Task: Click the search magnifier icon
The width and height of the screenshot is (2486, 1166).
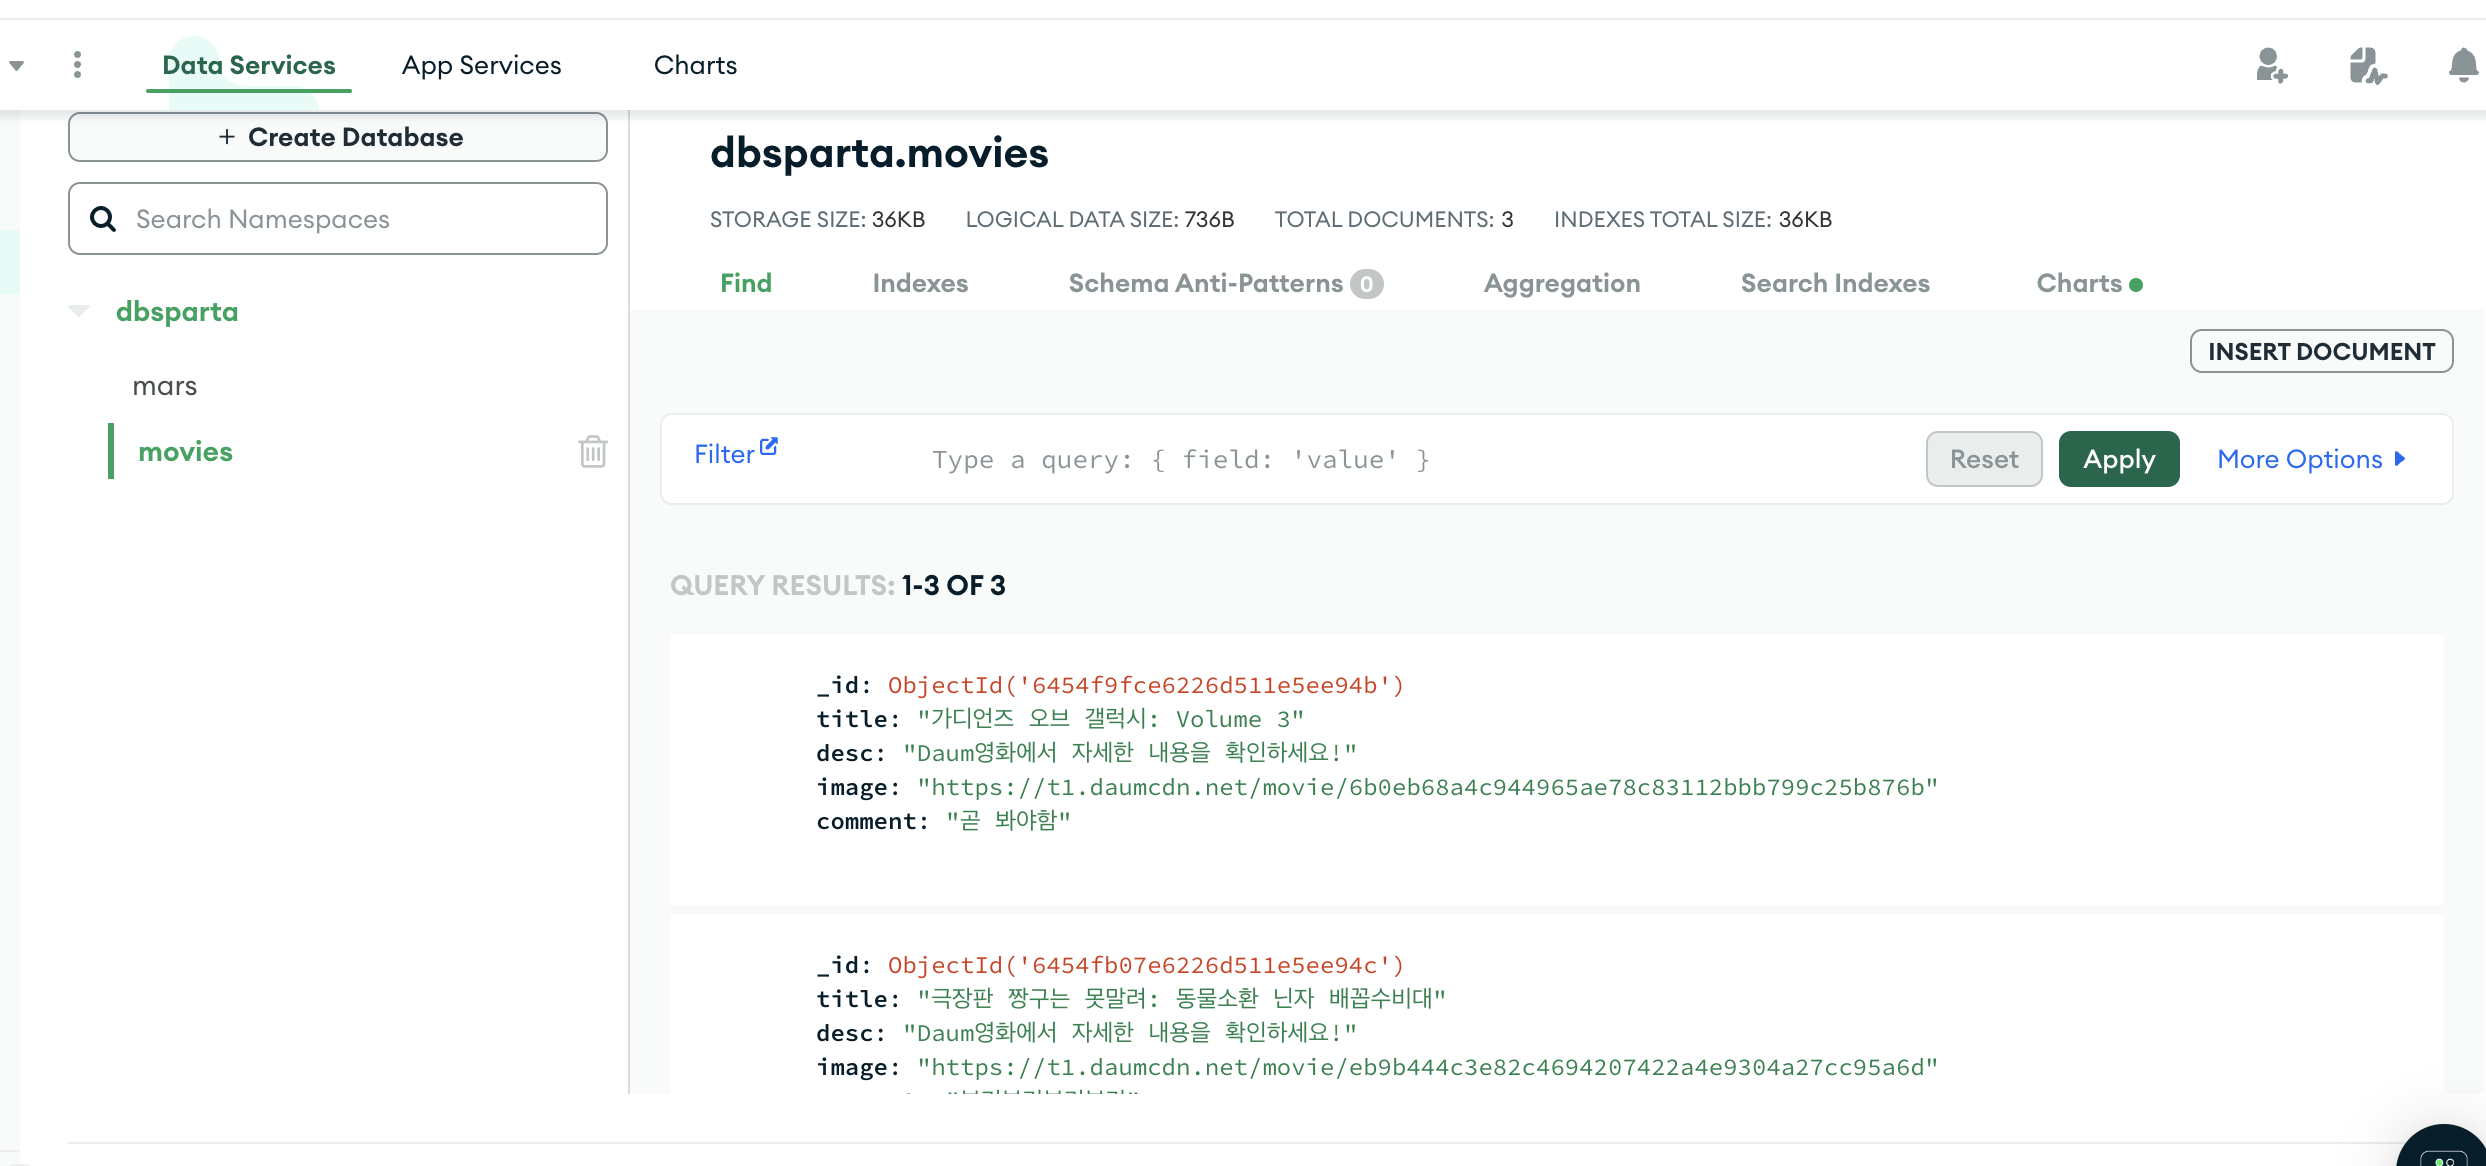Action: (x=103, y=218)
